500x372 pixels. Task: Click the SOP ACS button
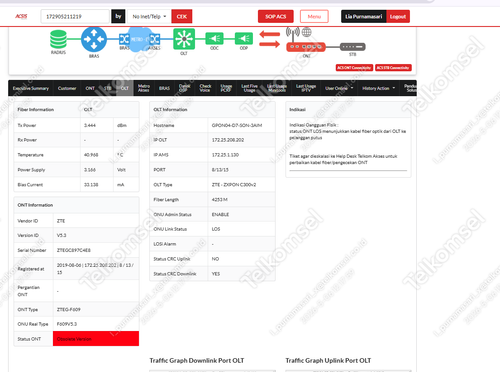pyautogui.click(x=276, y=16)
